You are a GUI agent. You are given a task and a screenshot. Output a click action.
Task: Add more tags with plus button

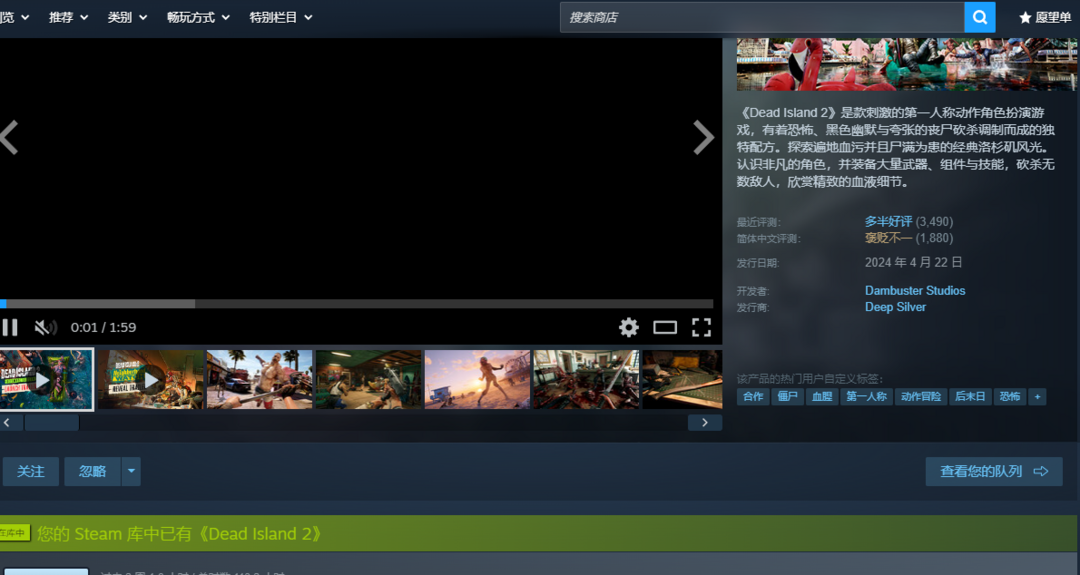pos(1038,397)
